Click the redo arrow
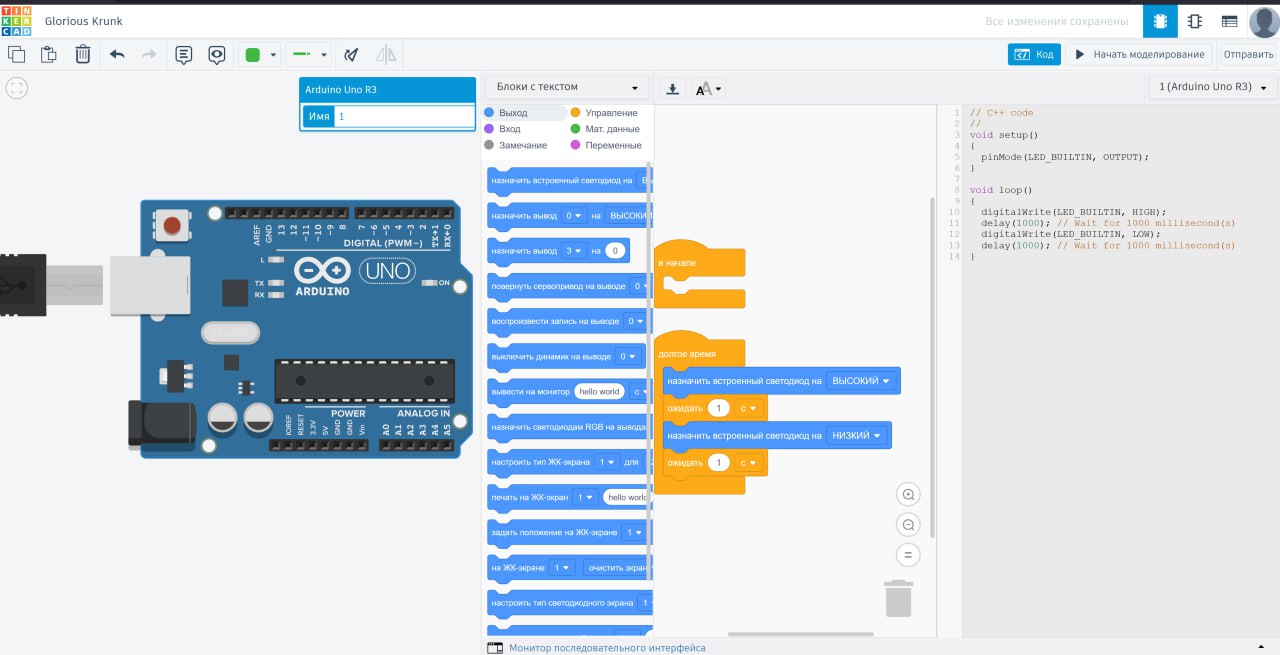Image resolution: width=1280 pixels, height=655 pixels. [x=149, y=55]
